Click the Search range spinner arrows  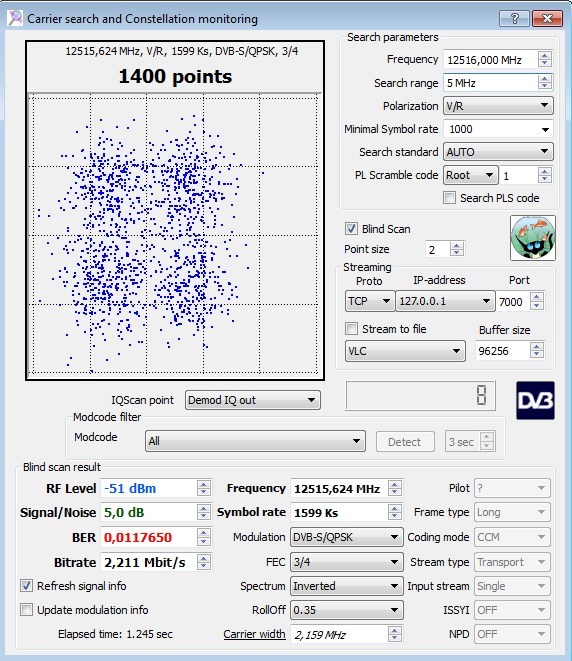tap(545, 83)
